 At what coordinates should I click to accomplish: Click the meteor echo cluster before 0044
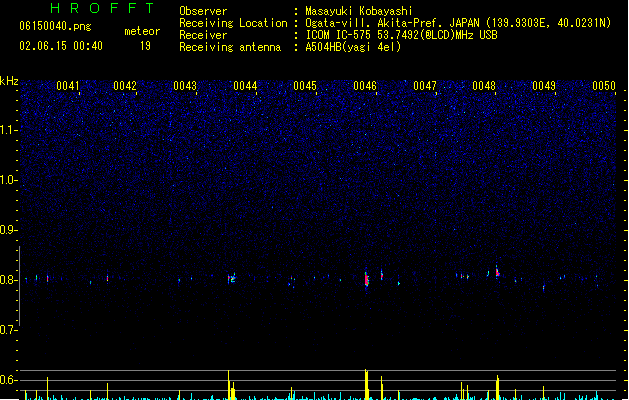[231, 278]
